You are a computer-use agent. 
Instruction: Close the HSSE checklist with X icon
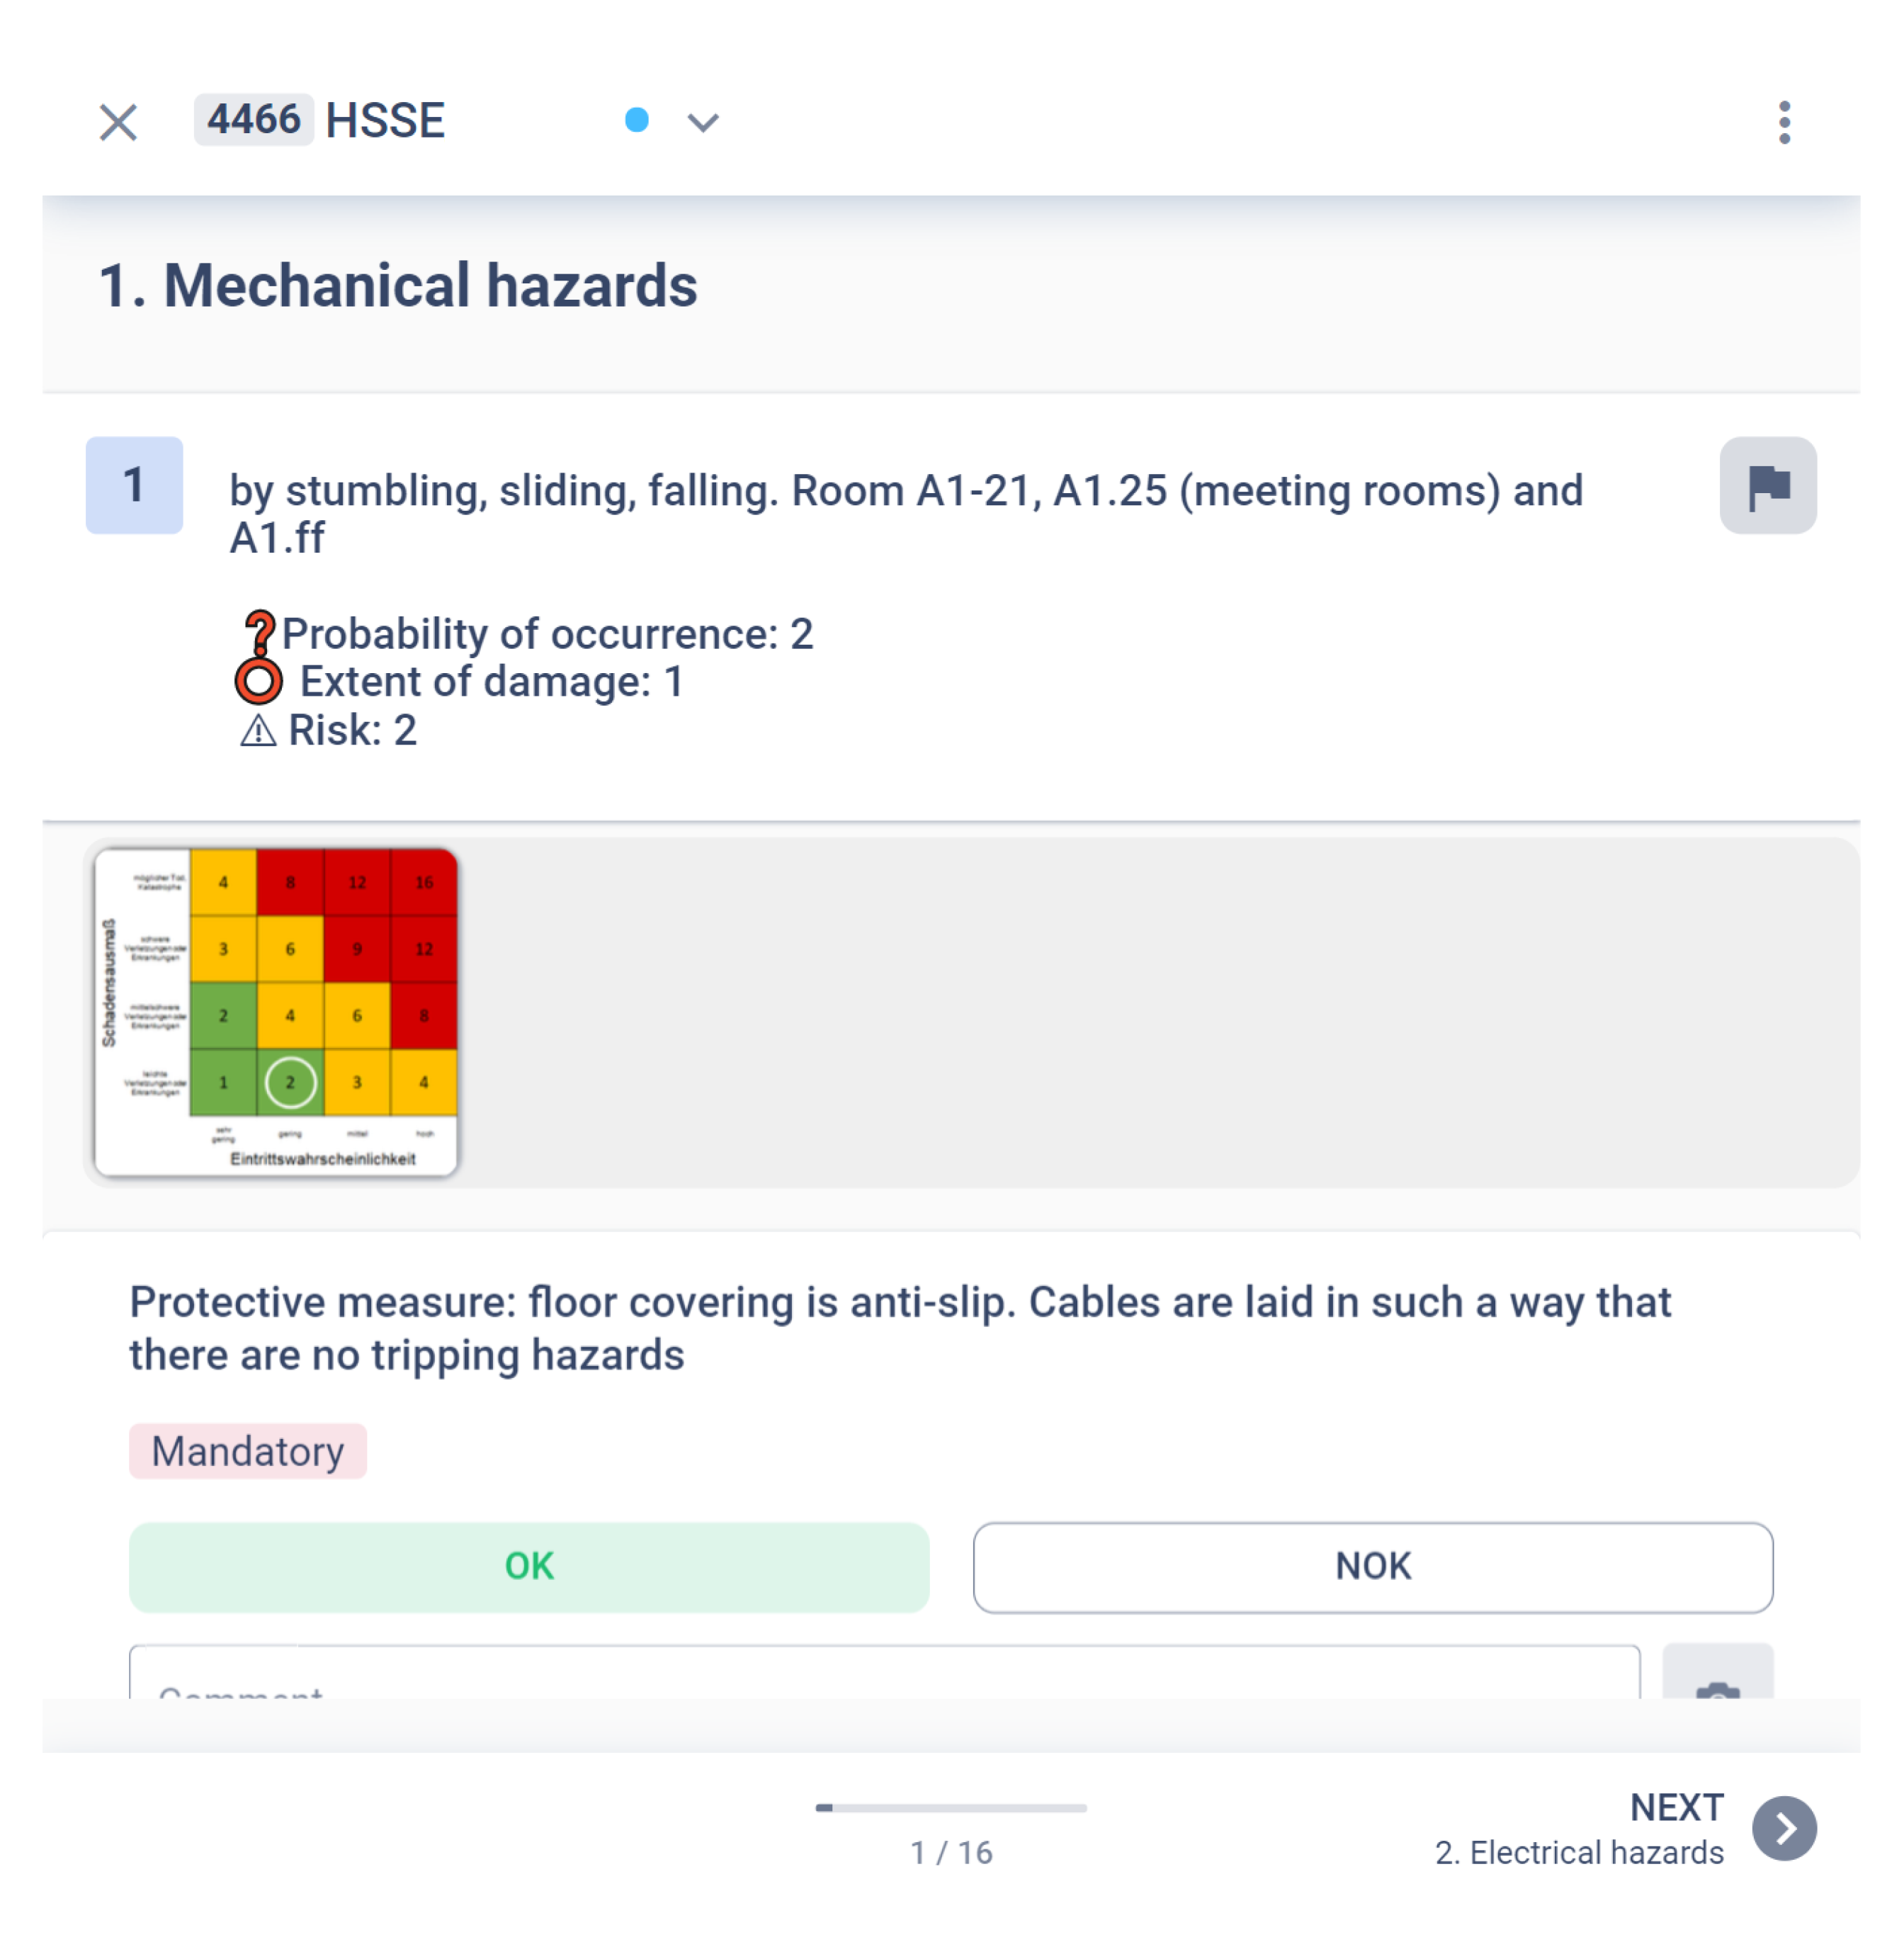(118, 122)
